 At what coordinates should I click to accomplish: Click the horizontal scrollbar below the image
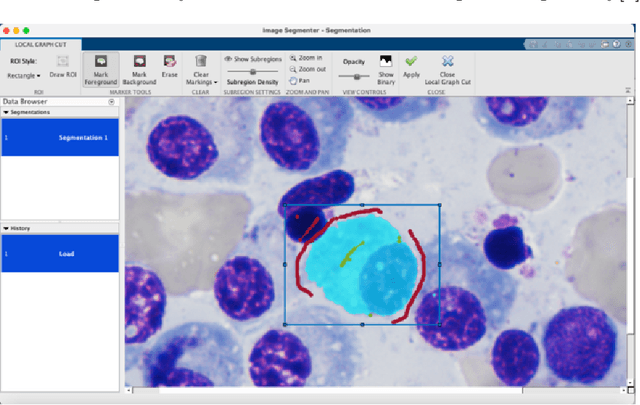click(x=340, y=391)
